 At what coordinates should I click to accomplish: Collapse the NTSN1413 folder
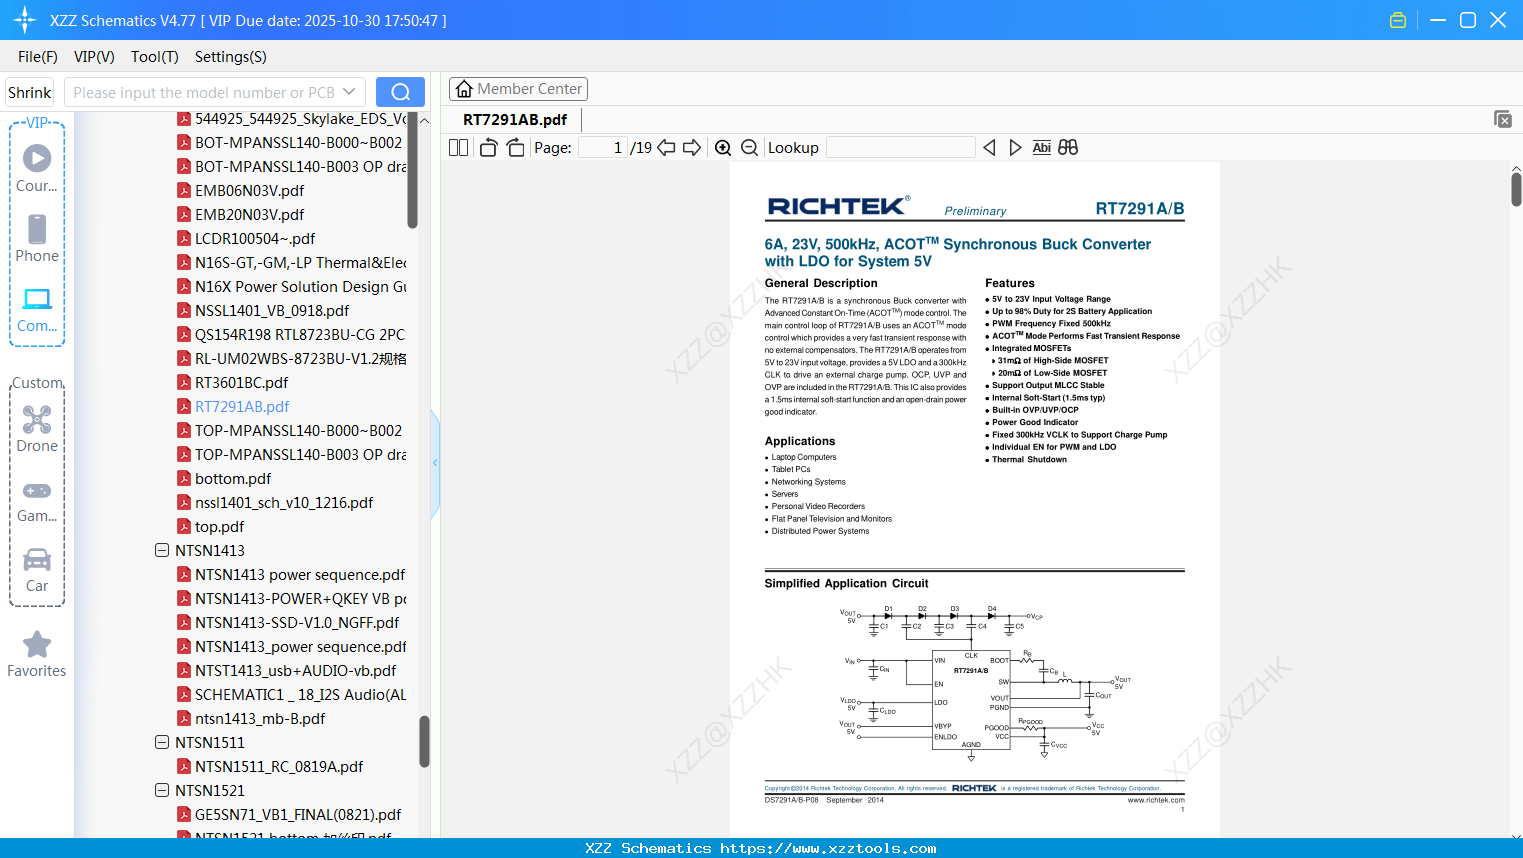point(162,550)
